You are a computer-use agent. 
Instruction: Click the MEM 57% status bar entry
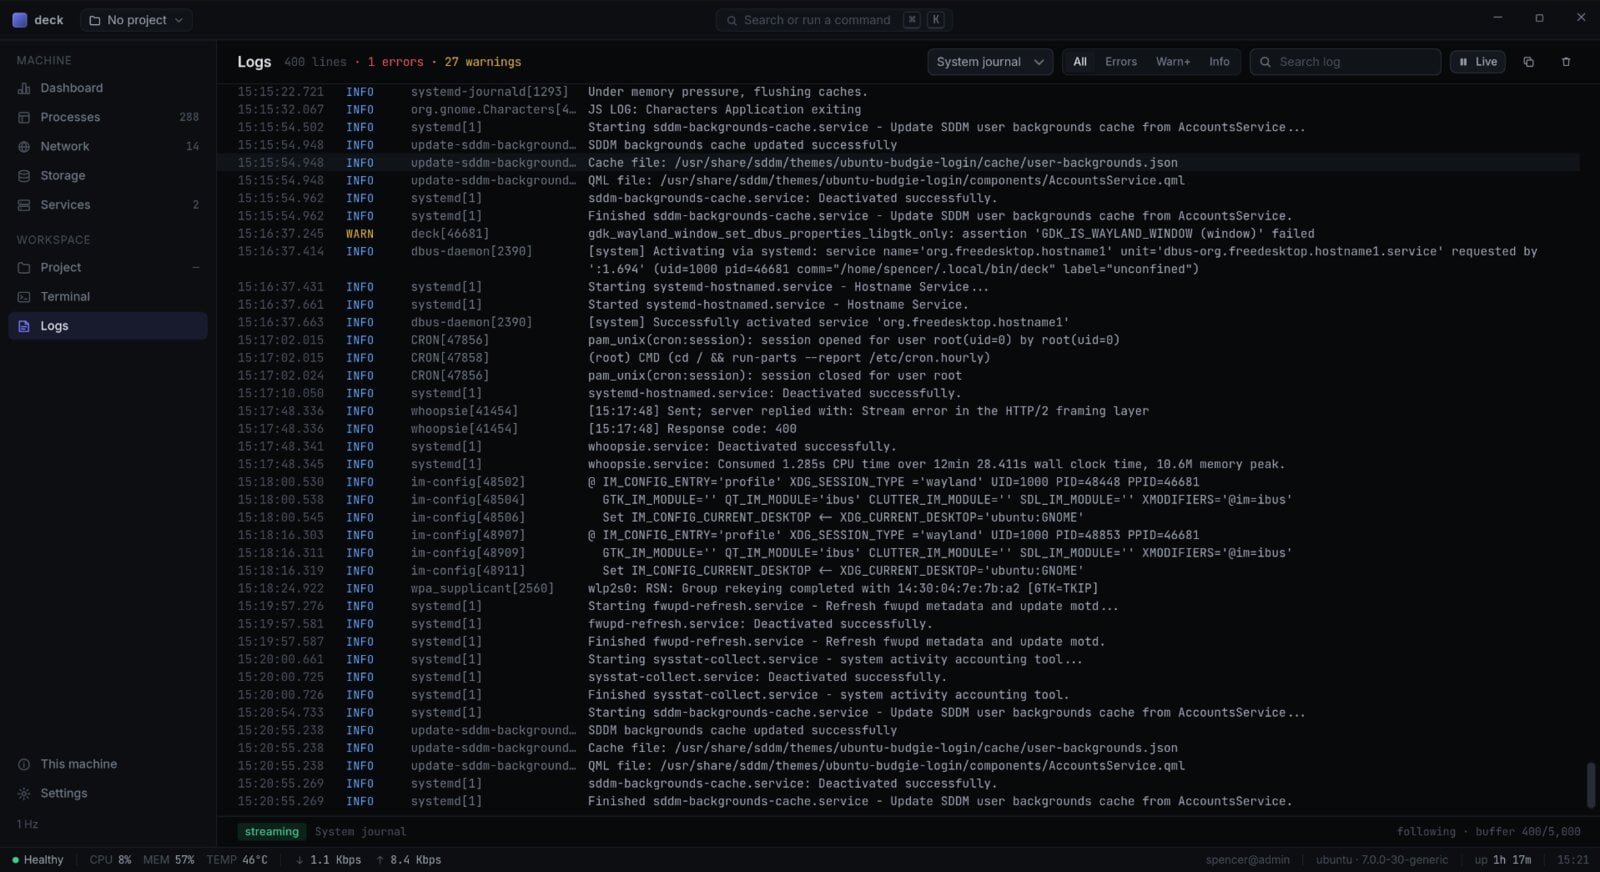(169, 860)
